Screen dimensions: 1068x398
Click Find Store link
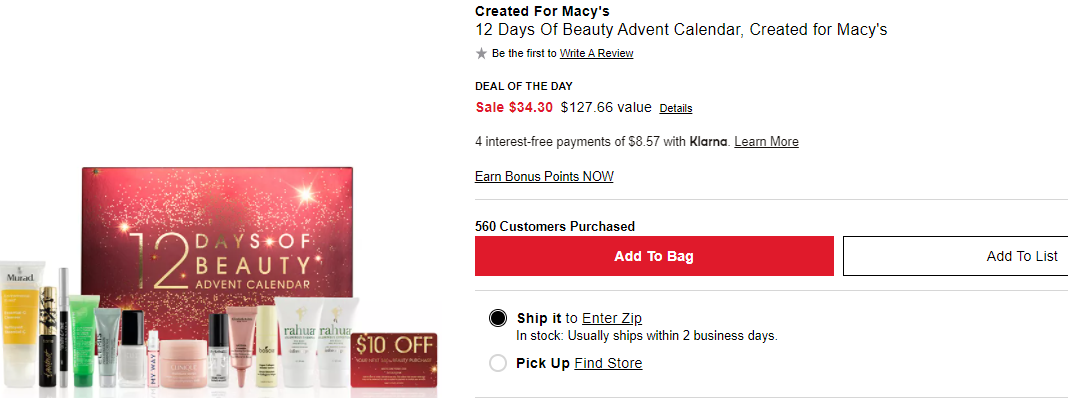[x=608, y=363]
